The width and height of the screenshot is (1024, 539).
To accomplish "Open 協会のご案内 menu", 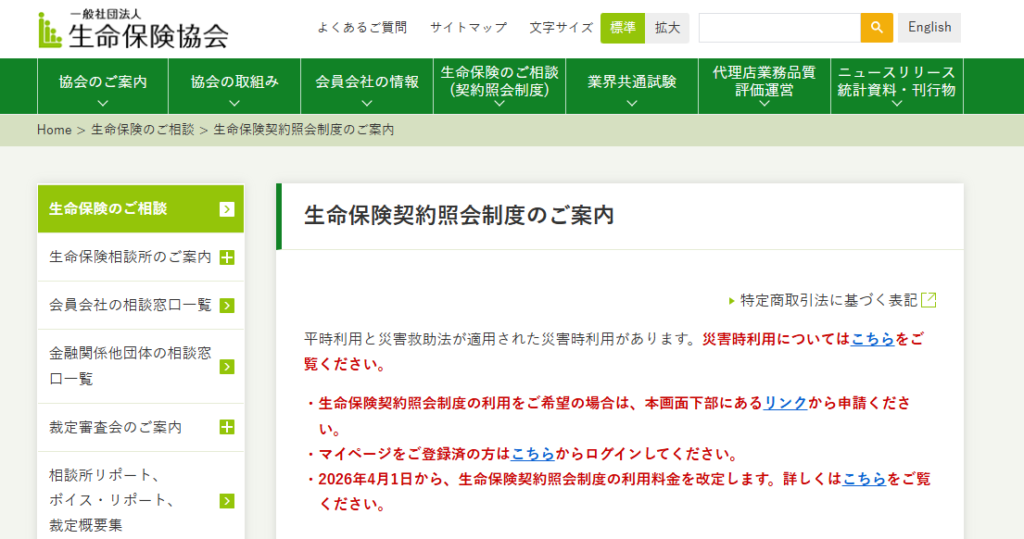I will tap(103, 86).
